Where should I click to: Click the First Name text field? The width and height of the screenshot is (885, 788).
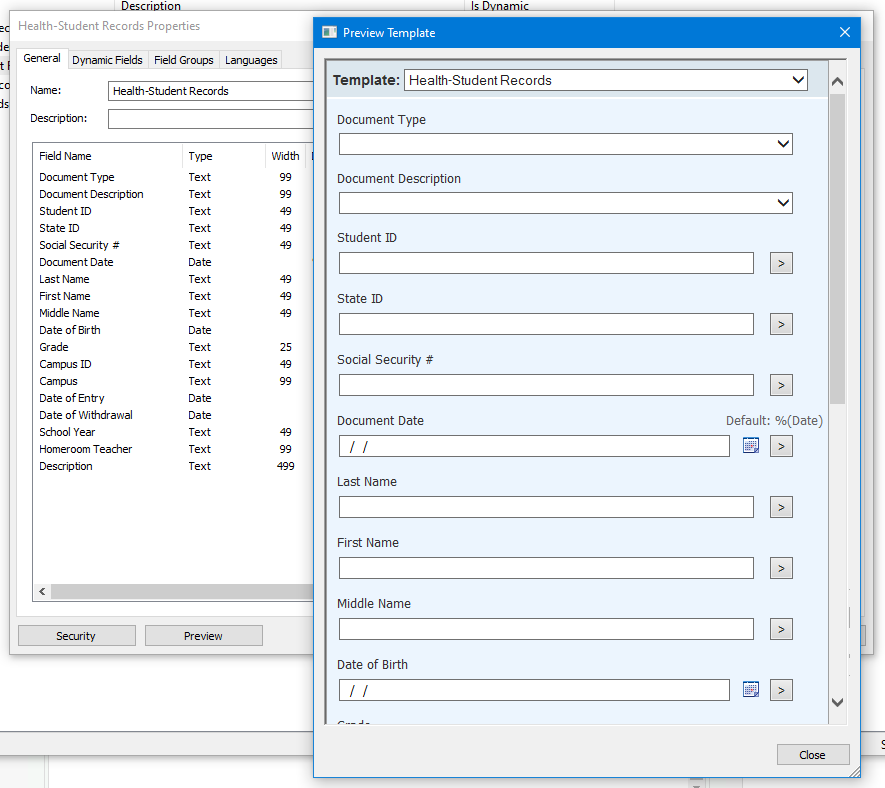point(546,568)
